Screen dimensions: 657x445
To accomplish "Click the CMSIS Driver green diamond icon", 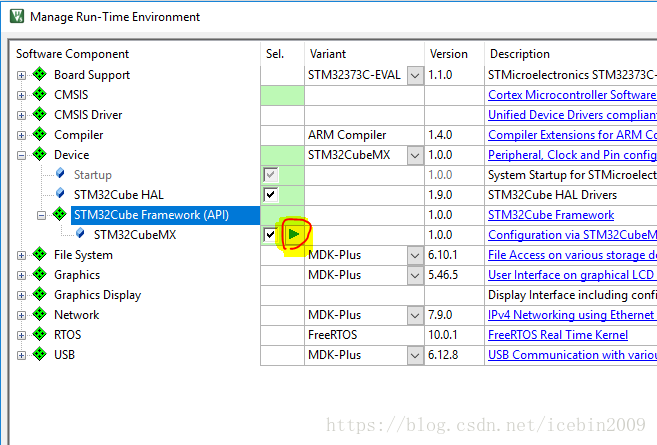I will (x=40, y=114).
